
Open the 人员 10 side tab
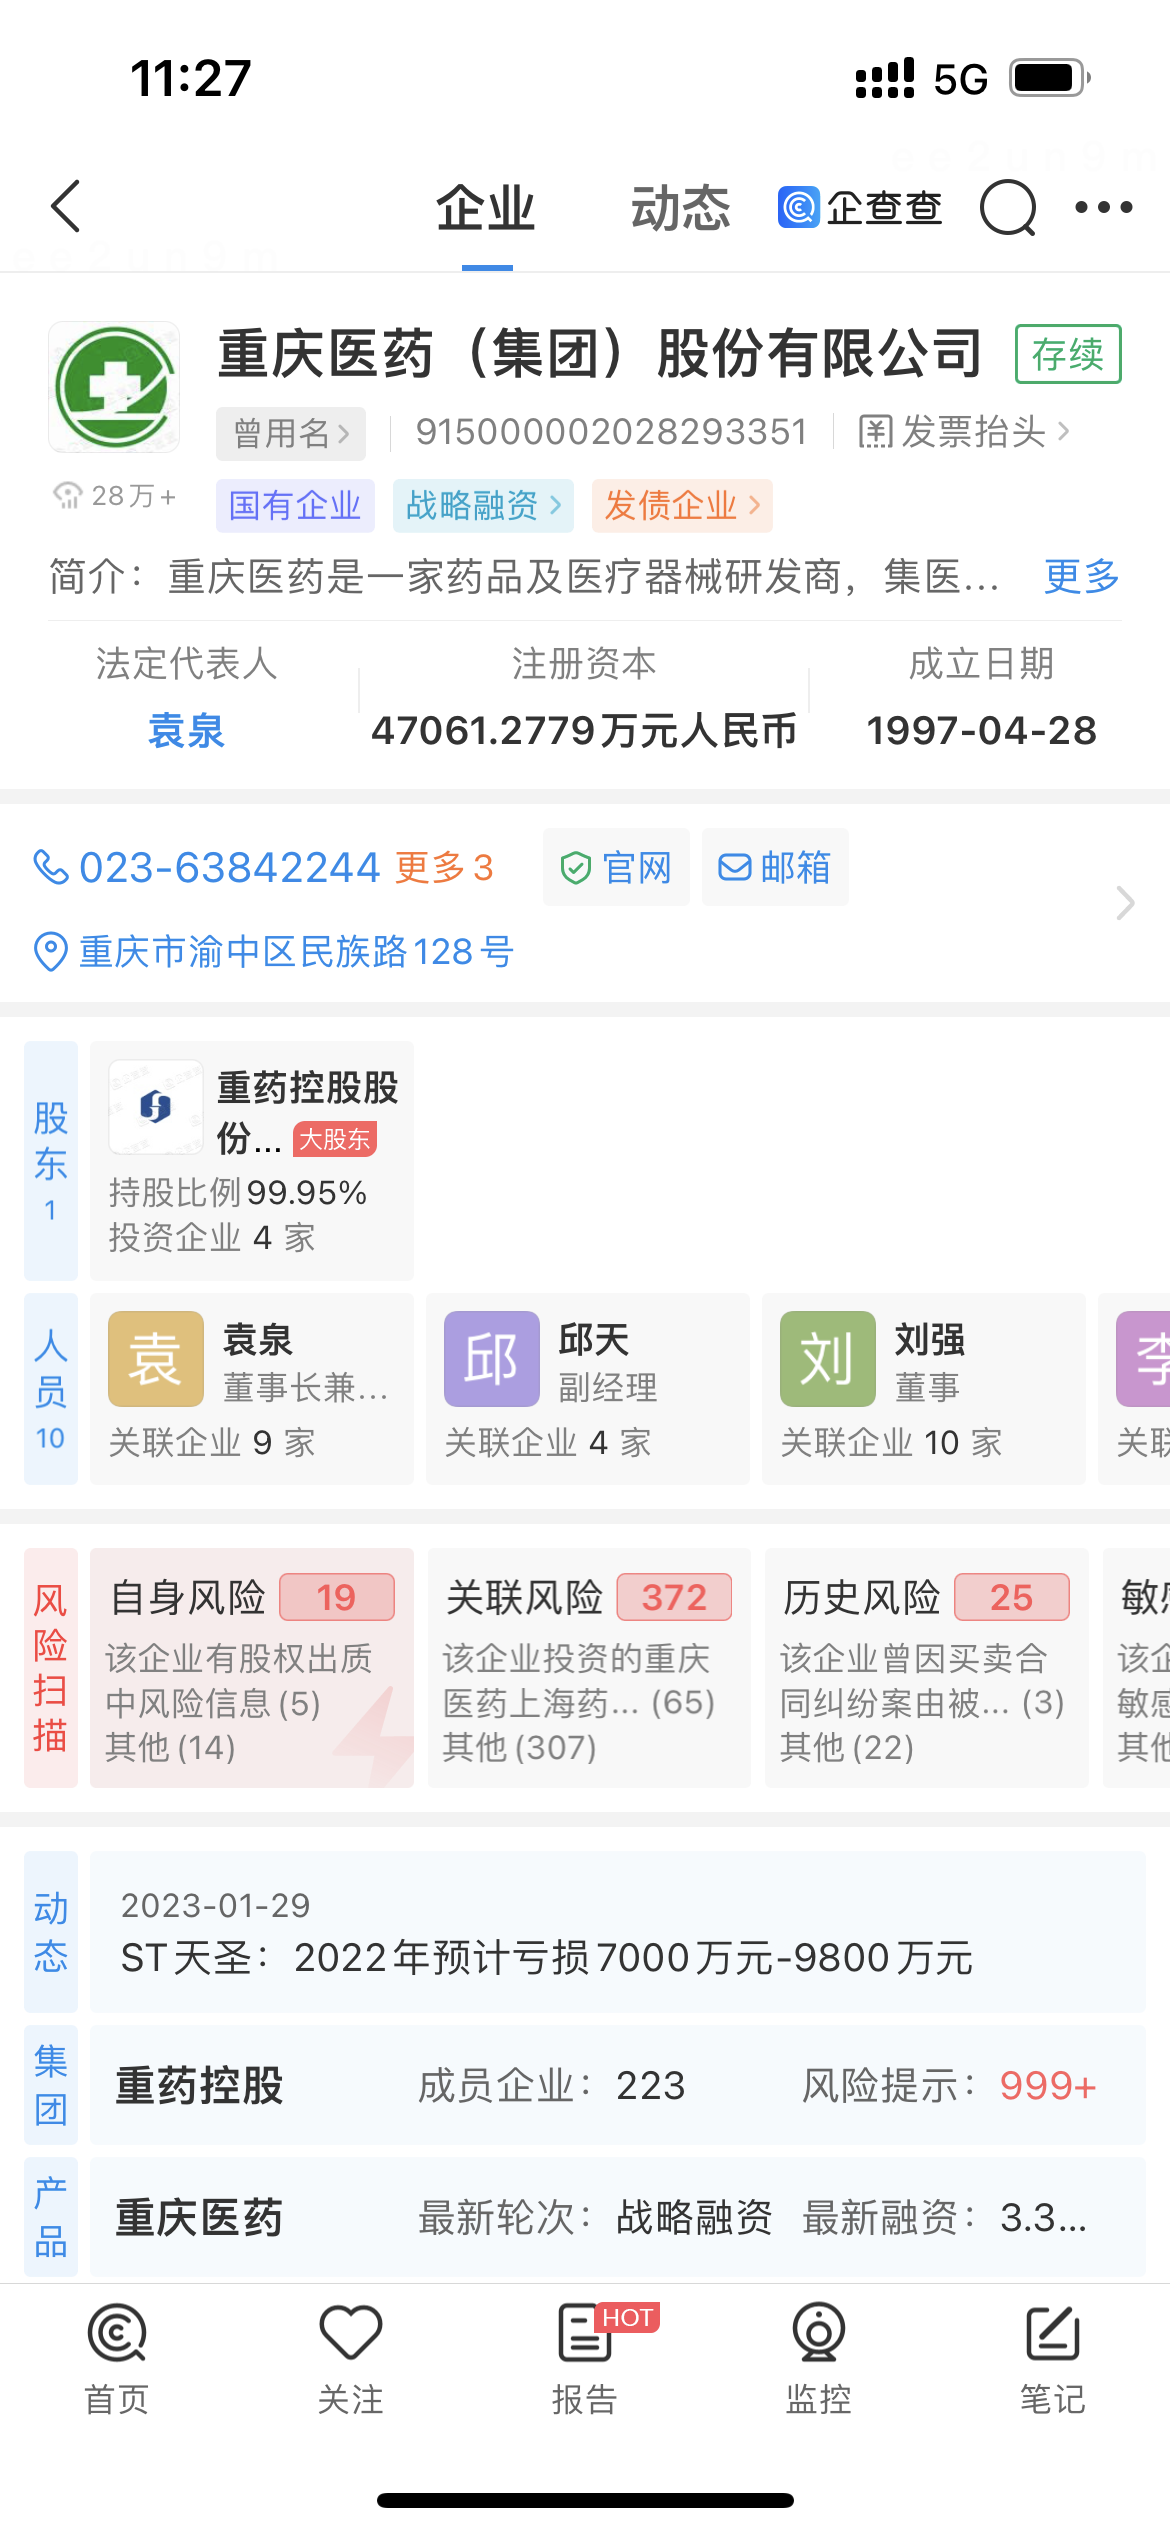click(x=51, y=1388)
